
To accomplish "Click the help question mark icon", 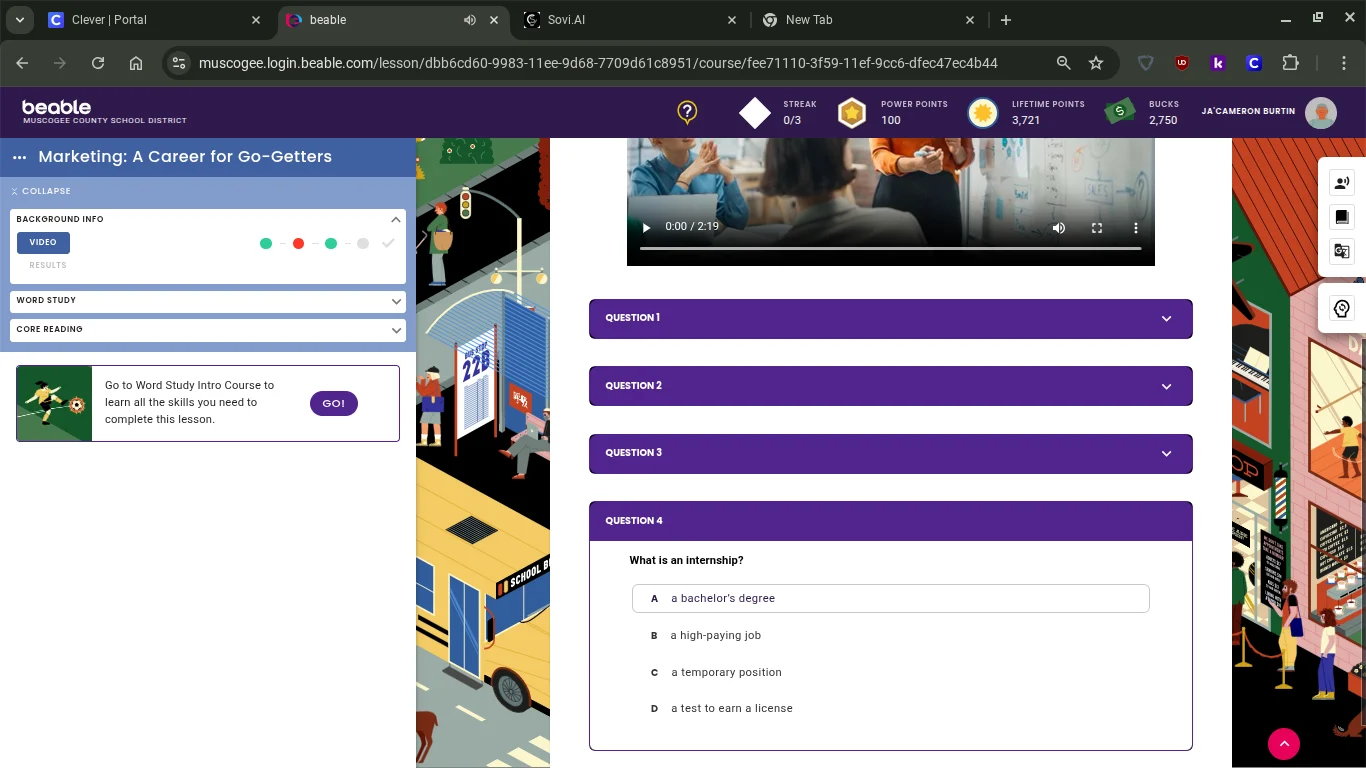I will (x=687, y=112).
